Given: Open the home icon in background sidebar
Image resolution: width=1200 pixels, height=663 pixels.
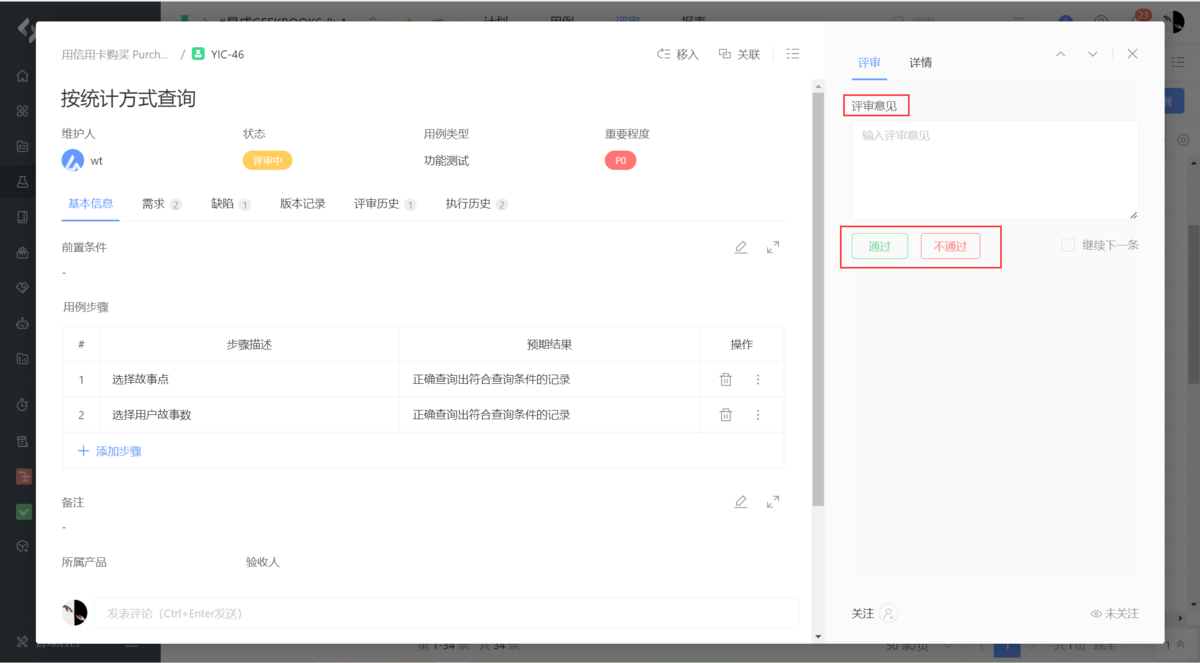Looking at the screenshot, I should click(22, 76).
